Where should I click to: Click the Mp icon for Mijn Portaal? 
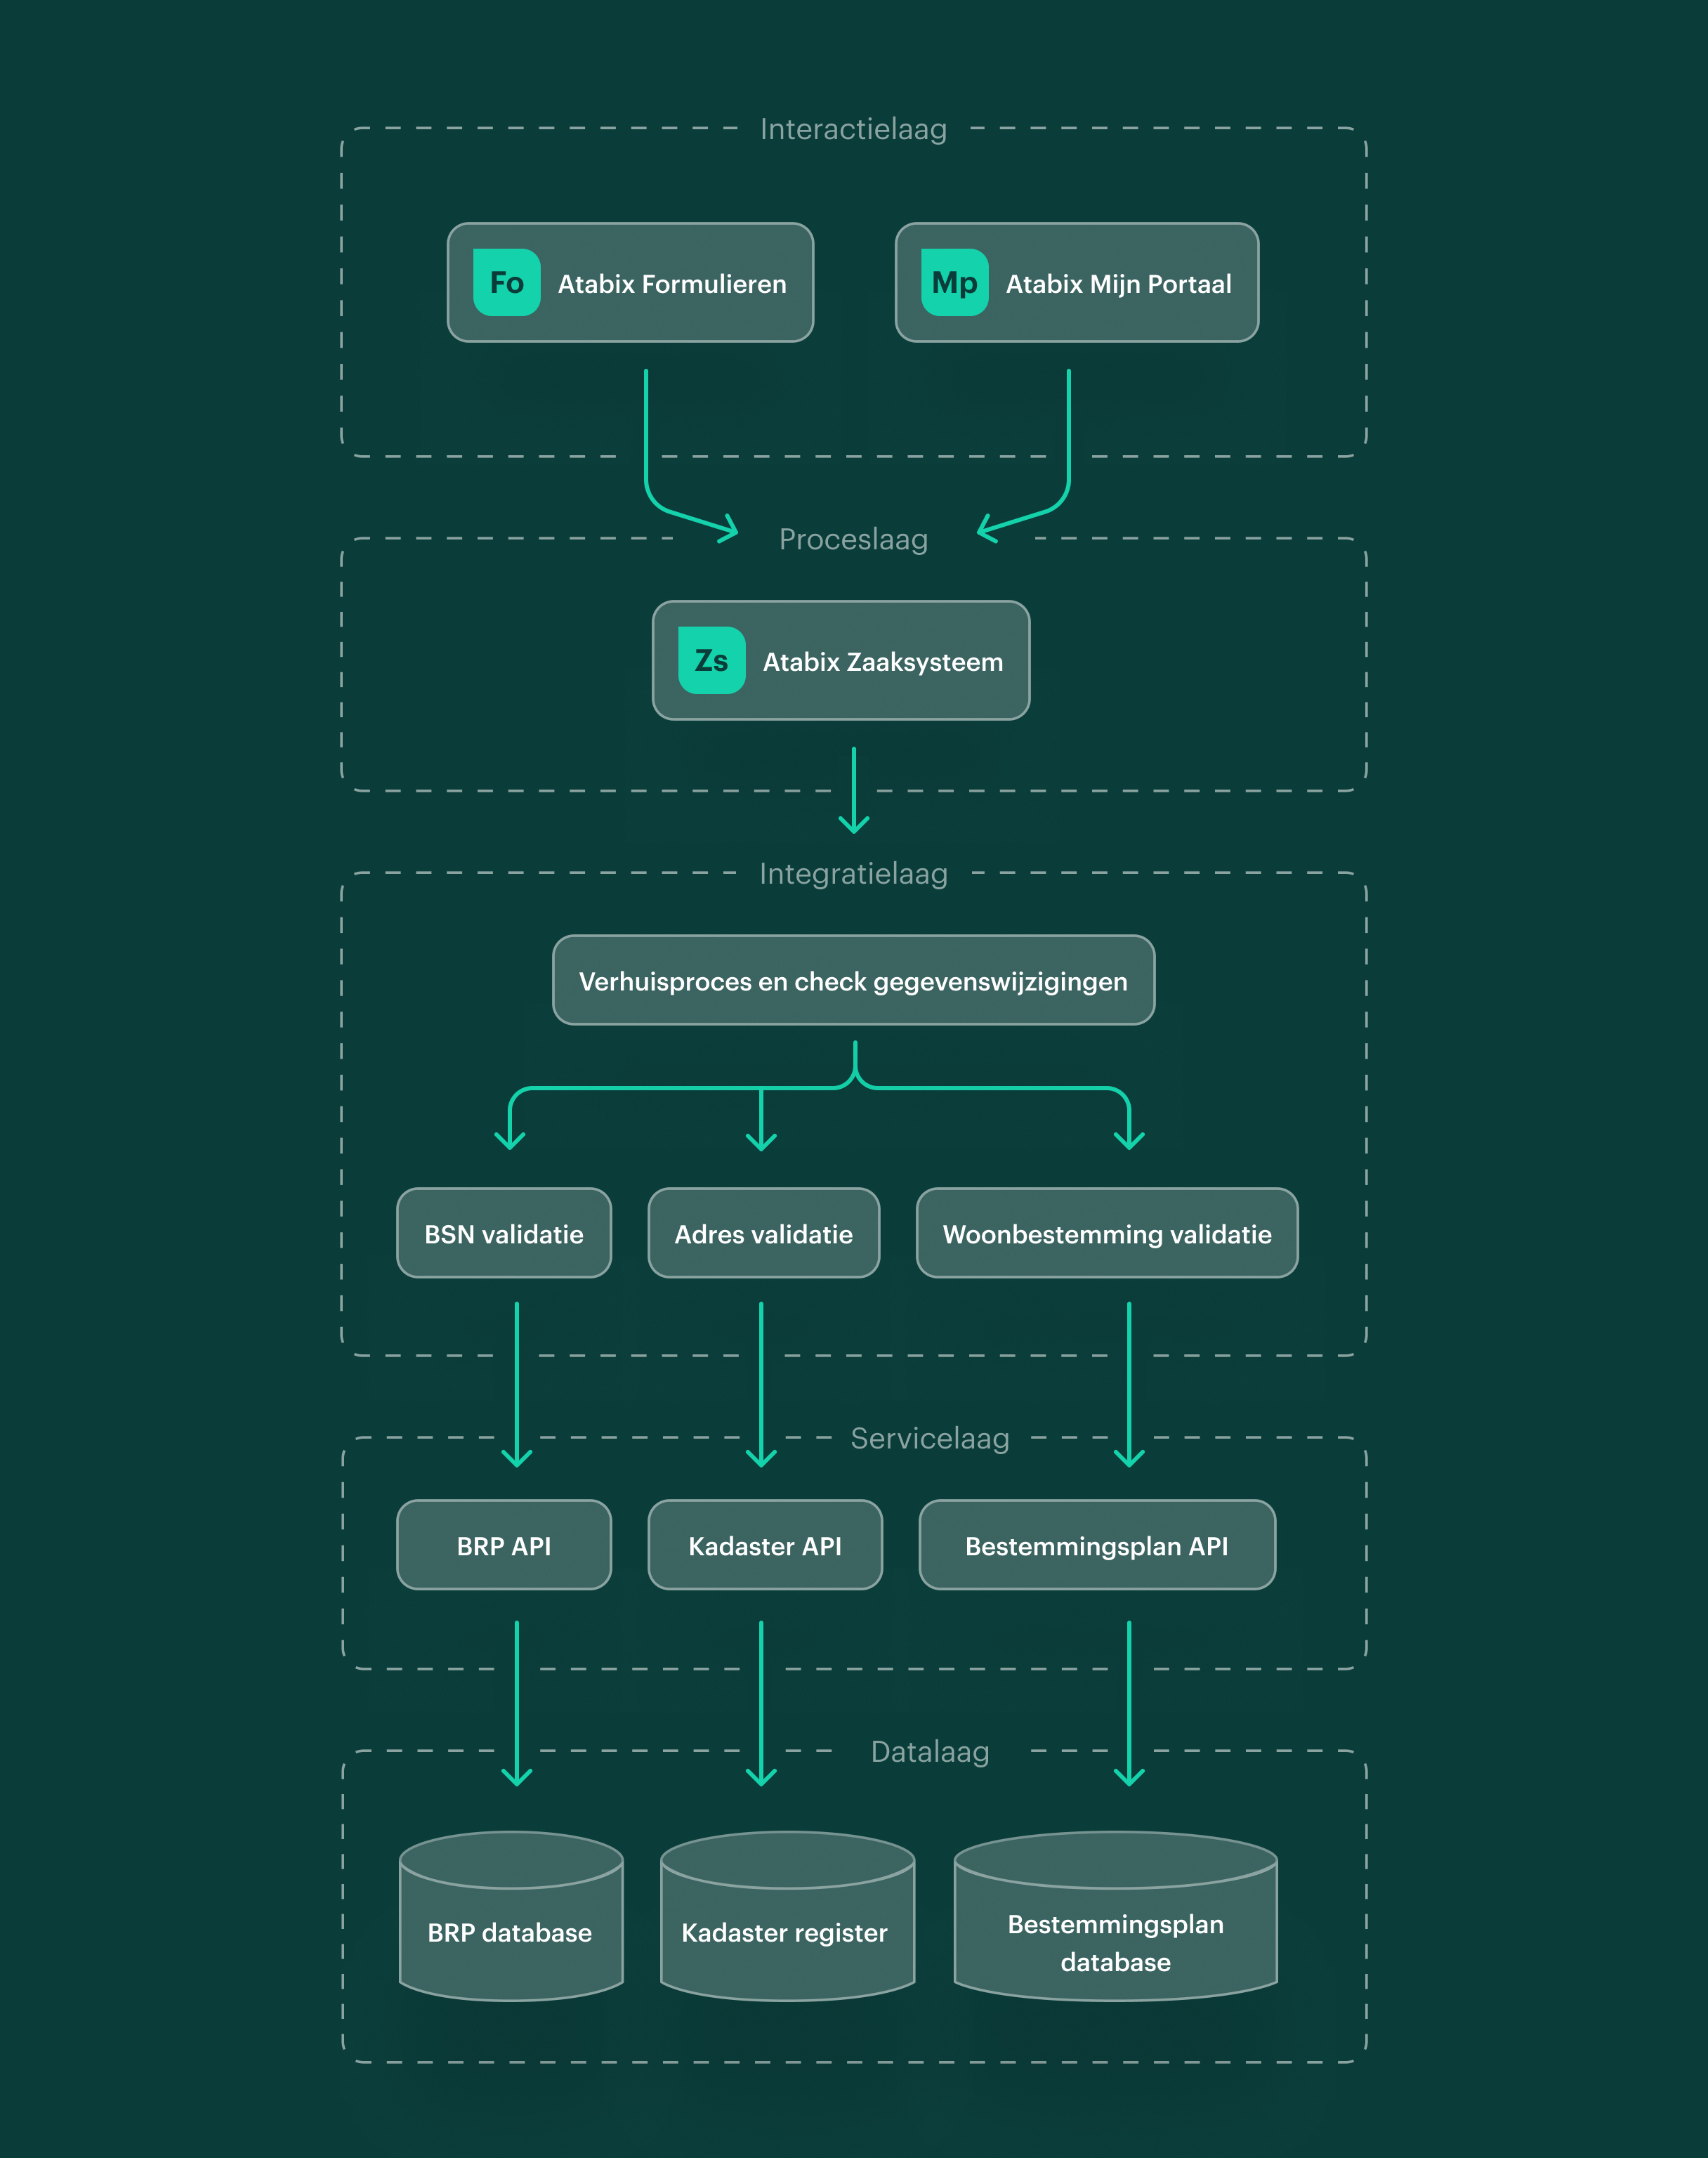(954, 283)
